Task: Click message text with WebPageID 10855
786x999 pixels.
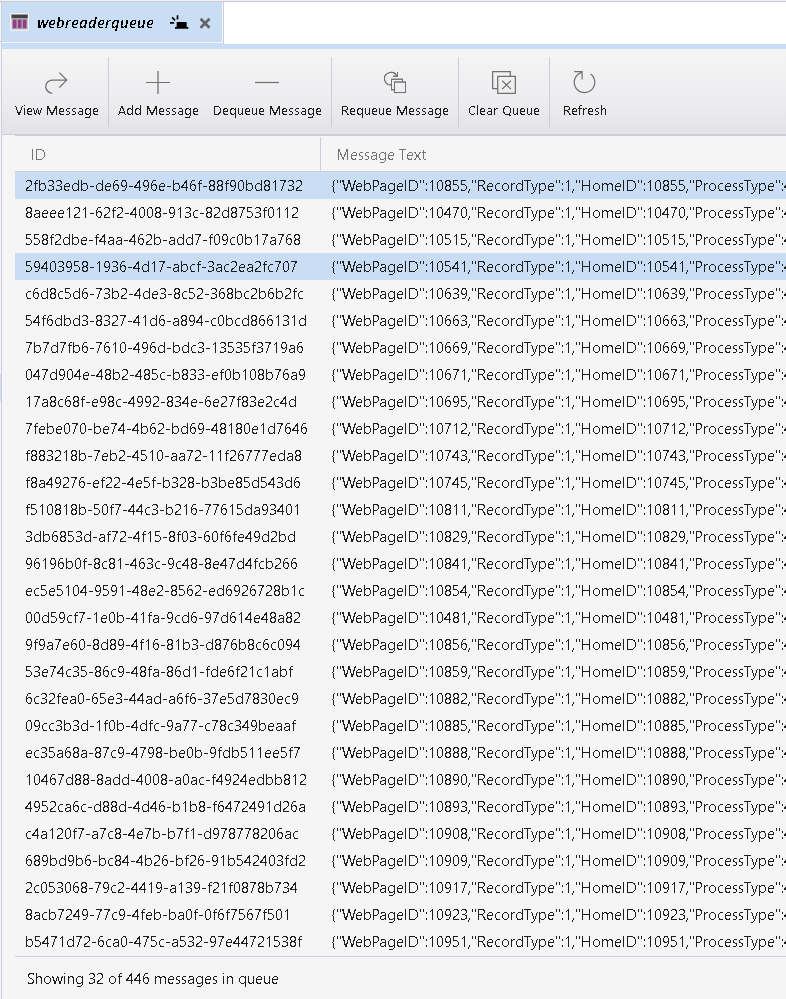Action: click(558, 185)
